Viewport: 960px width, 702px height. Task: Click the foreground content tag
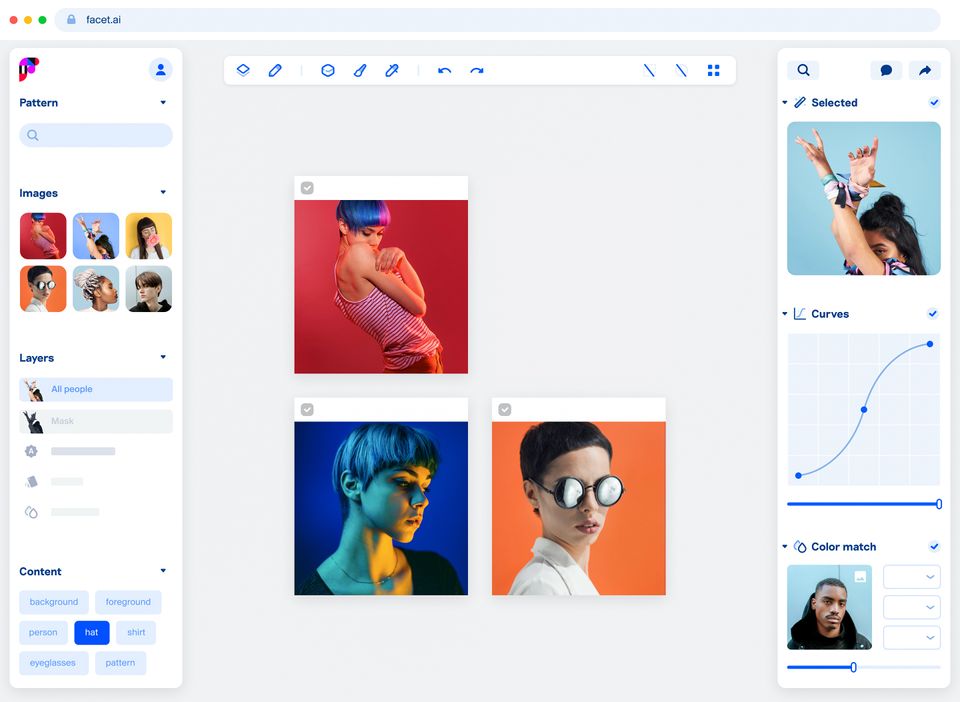click(128, 602)
